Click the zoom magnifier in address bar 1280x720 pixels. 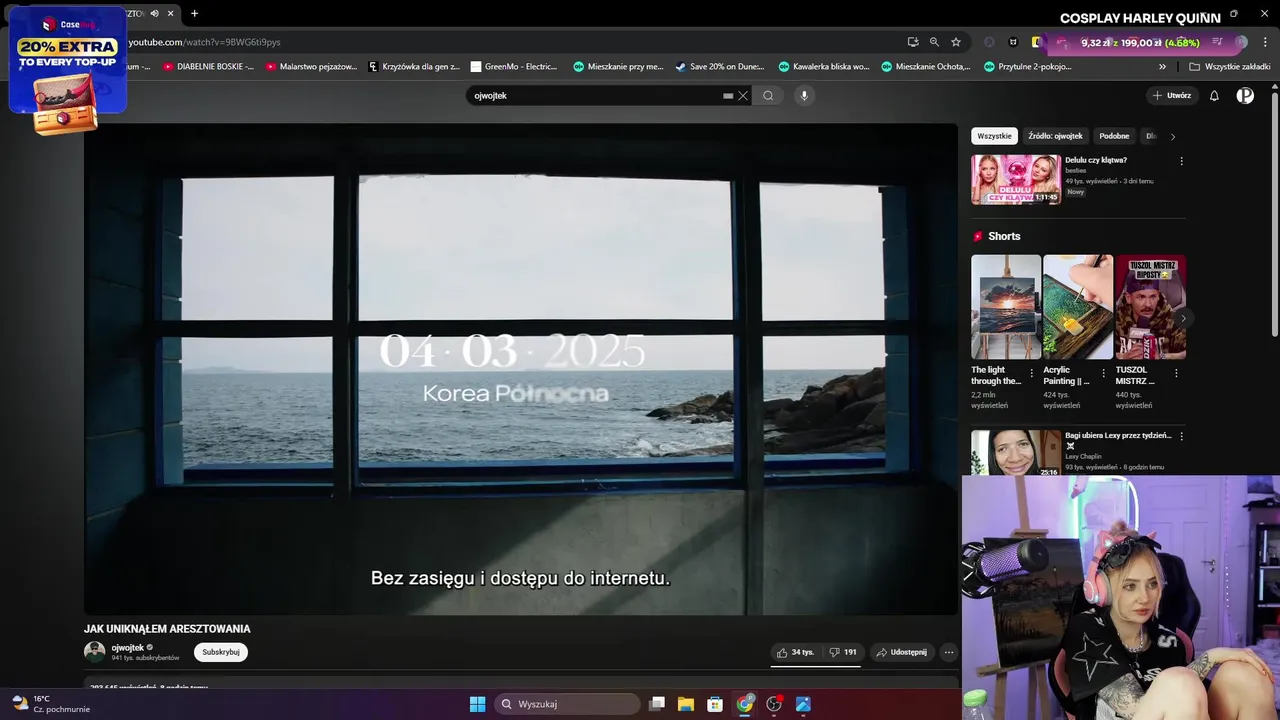934,42
